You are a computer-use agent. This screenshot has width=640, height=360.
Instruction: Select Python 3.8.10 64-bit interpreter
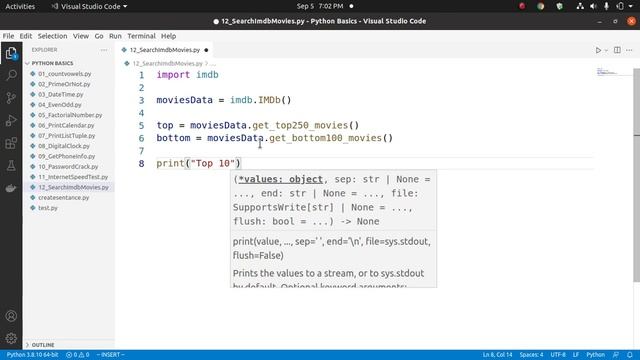pyautogui.click(x=33, y=355)
